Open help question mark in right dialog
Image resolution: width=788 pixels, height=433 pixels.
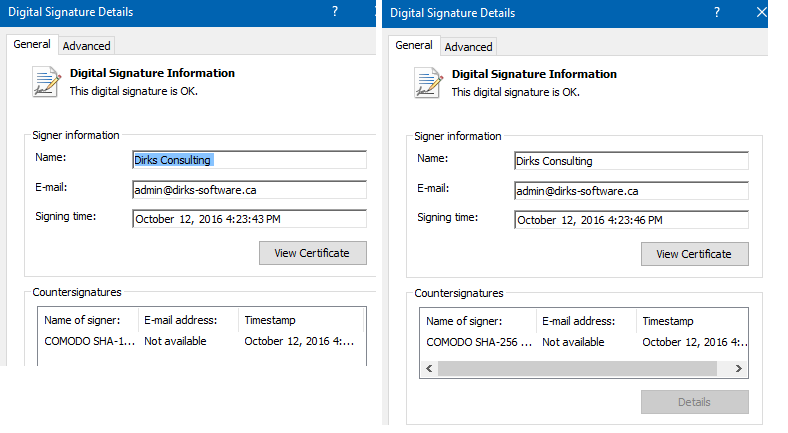717,13
